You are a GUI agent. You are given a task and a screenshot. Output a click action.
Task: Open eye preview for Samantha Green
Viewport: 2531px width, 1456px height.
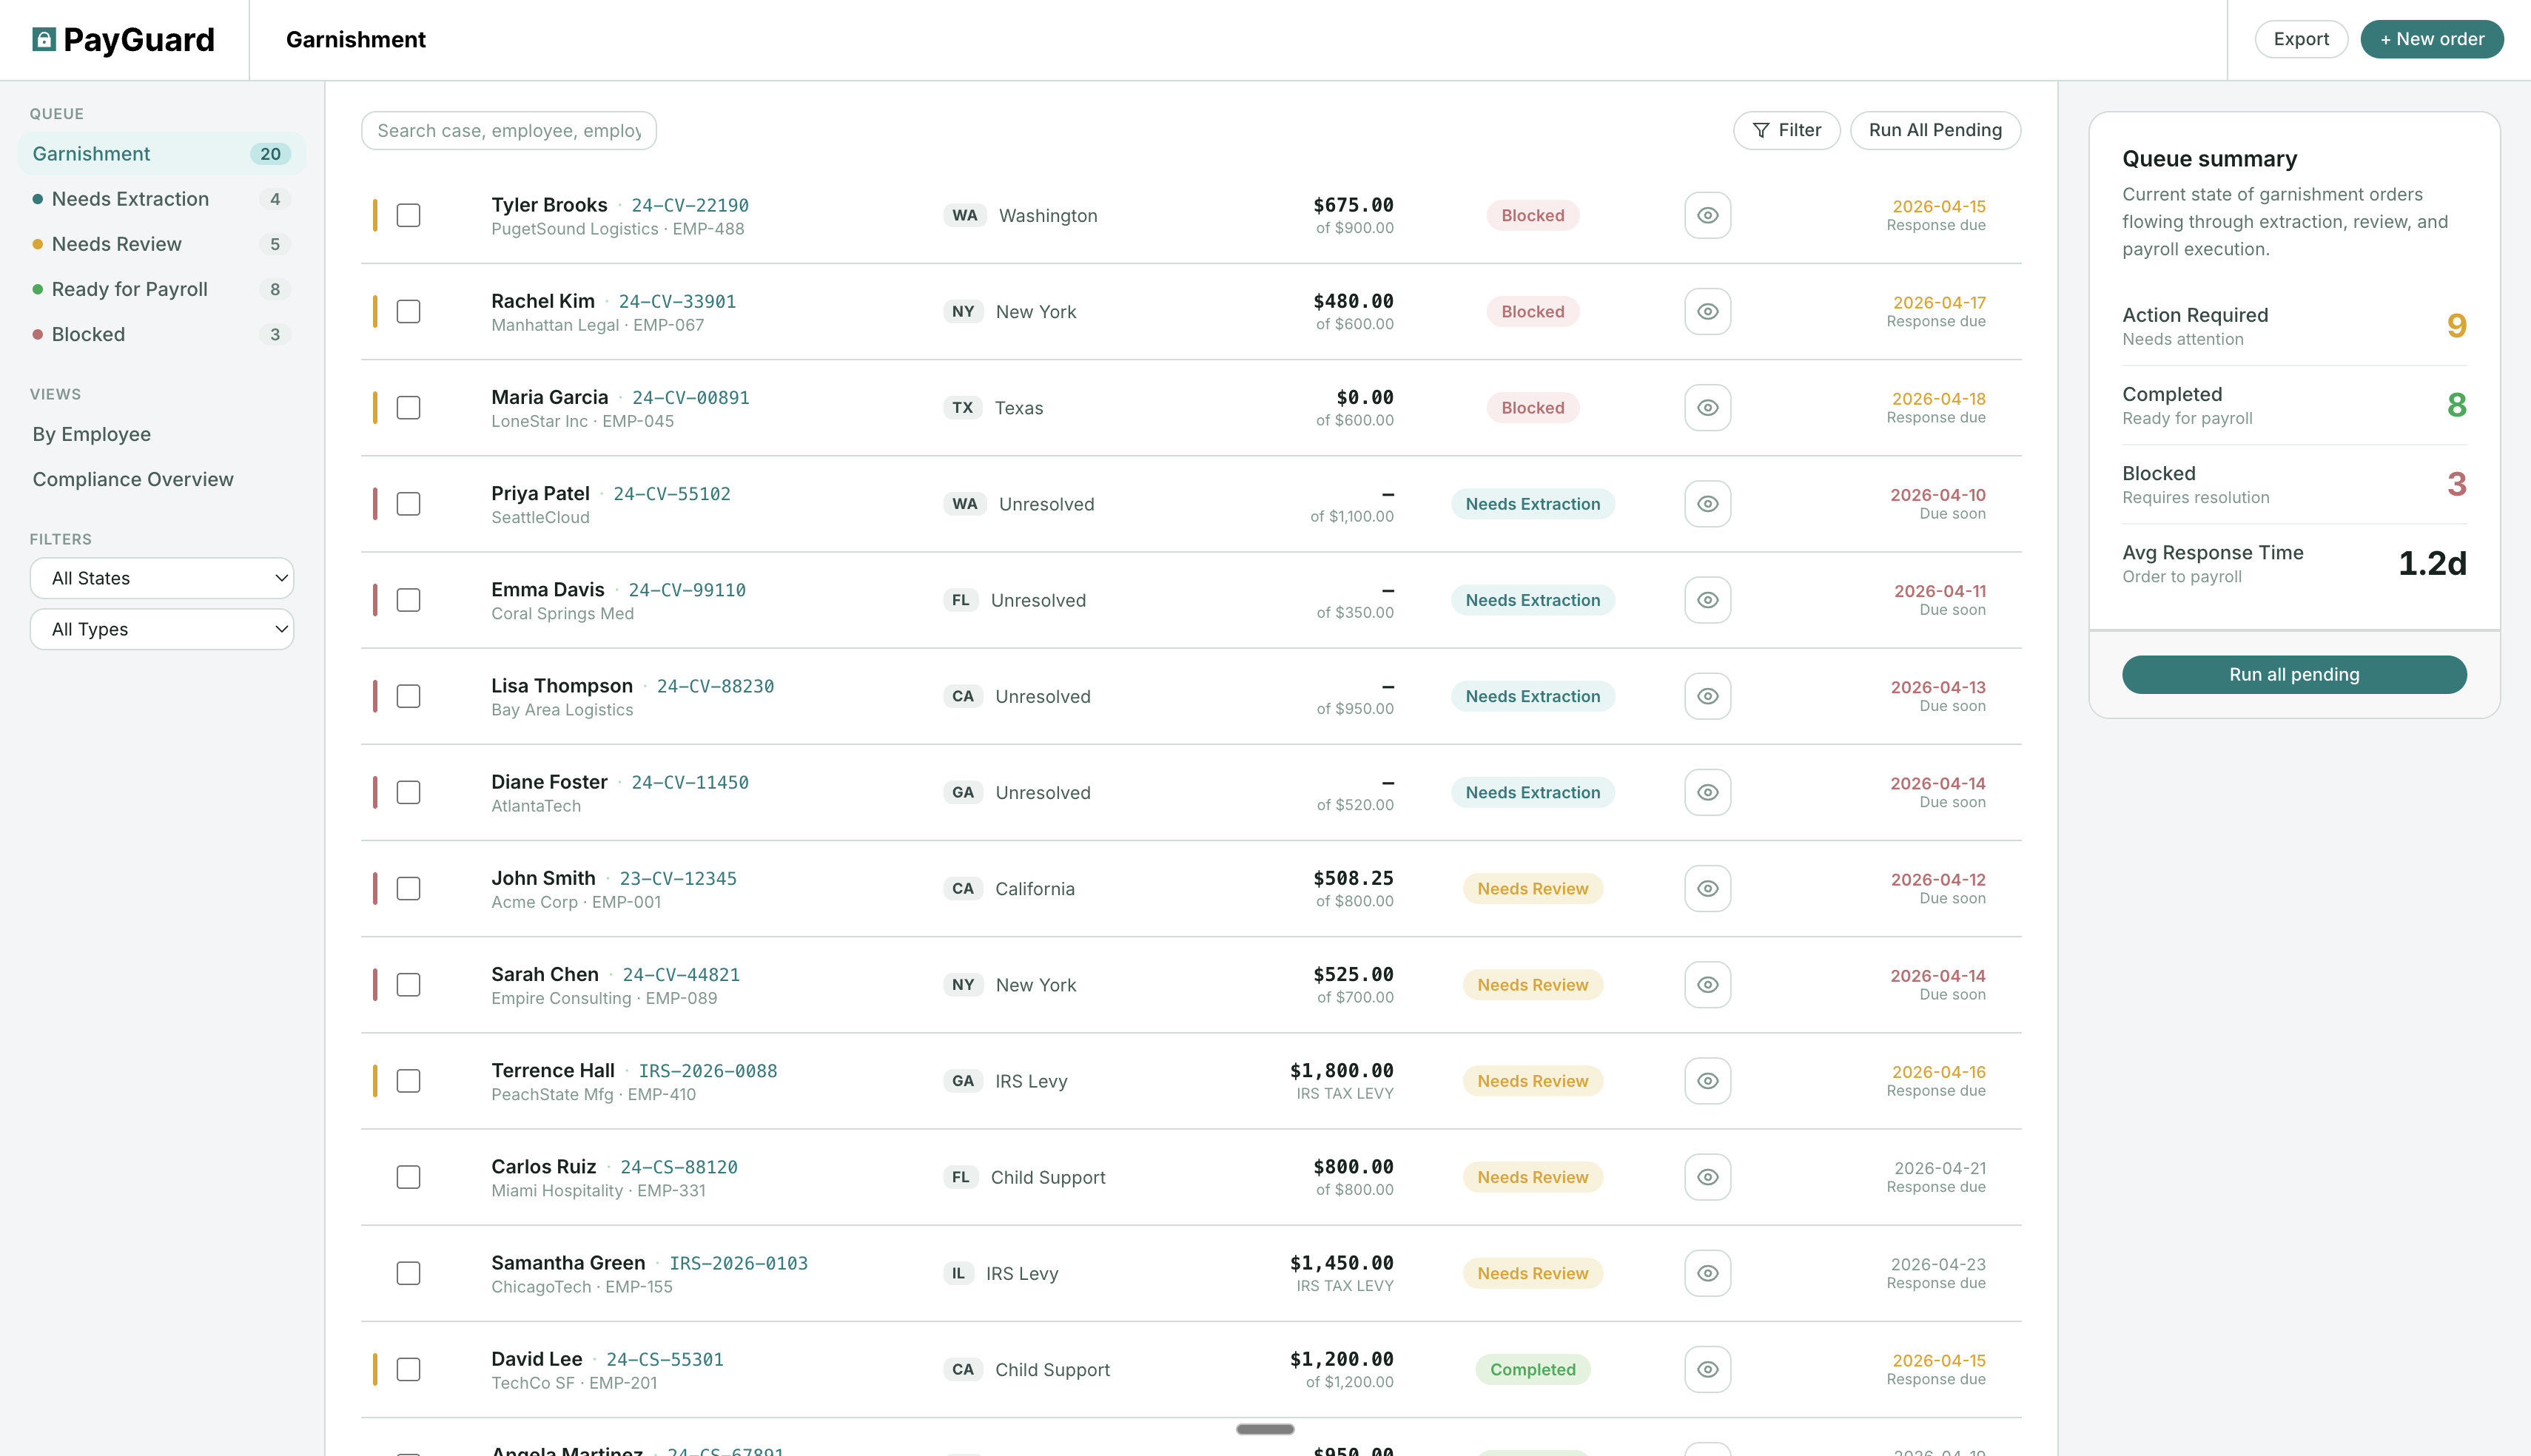click(1707, 1273)
